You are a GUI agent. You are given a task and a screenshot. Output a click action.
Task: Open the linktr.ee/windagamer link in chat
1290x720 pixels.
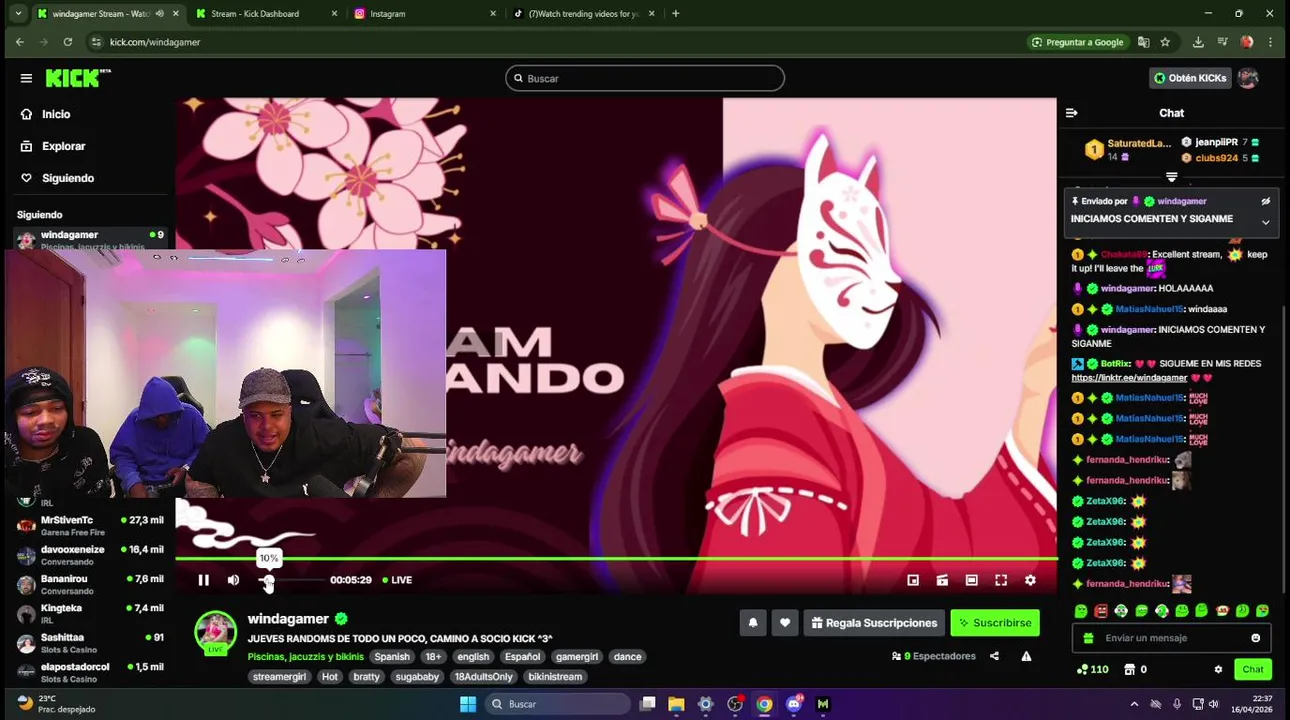(1129, 378)
